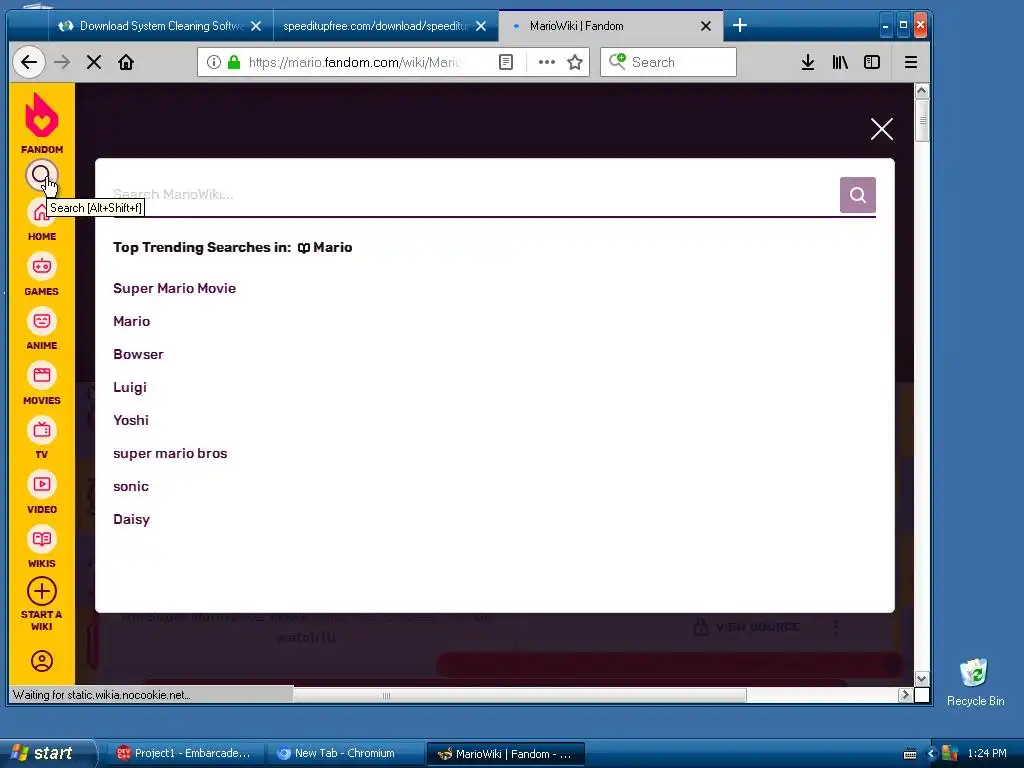This screenshot has height=768, width=1024.
Task: Select trending search super mario bros
Action: pos(170,453)
